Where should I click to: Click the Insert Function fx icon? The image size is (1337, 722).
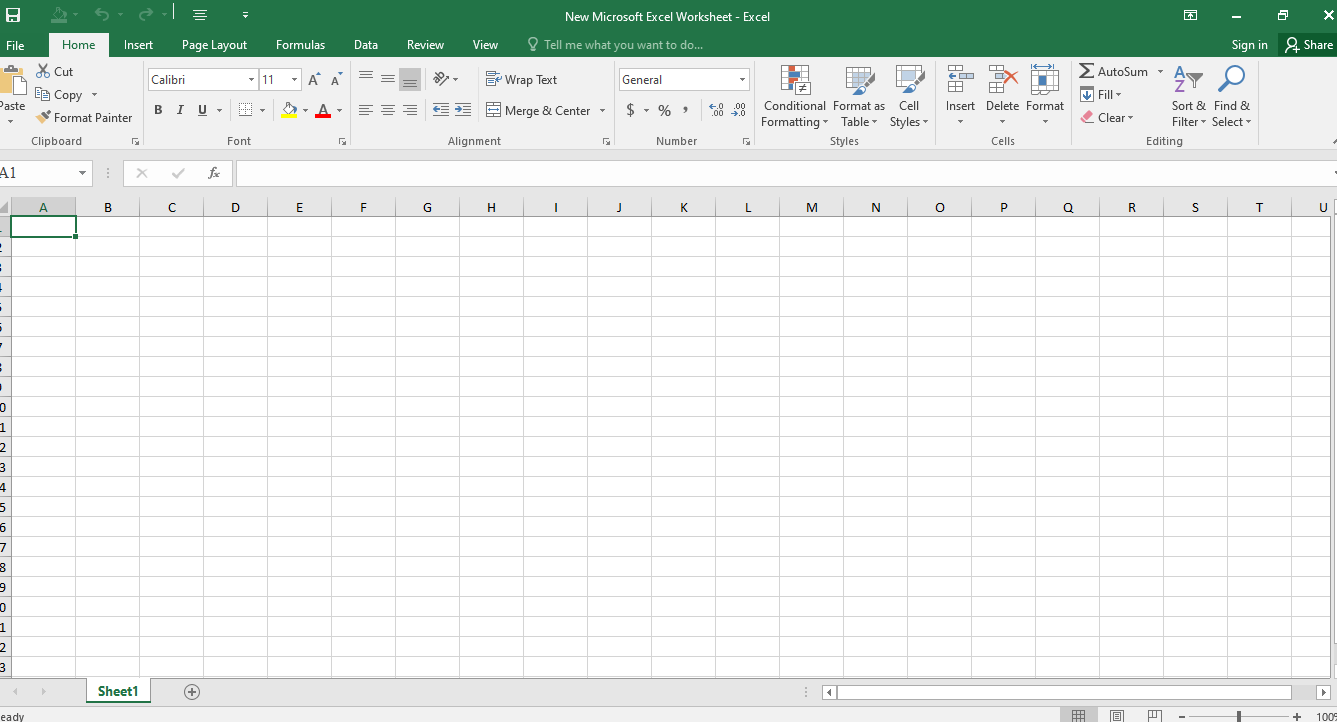(x=214, y=173)
